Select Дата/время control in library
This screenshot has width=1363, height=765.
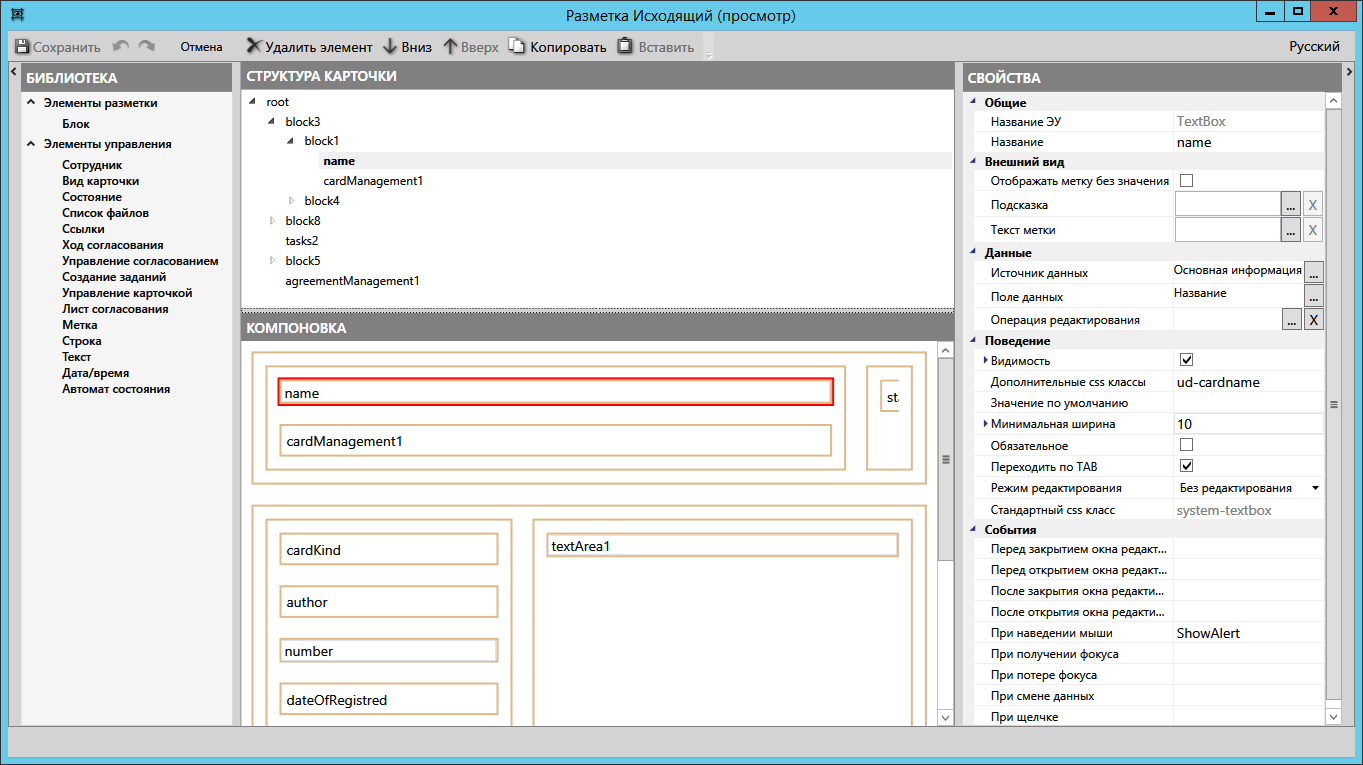coord(95,373)
